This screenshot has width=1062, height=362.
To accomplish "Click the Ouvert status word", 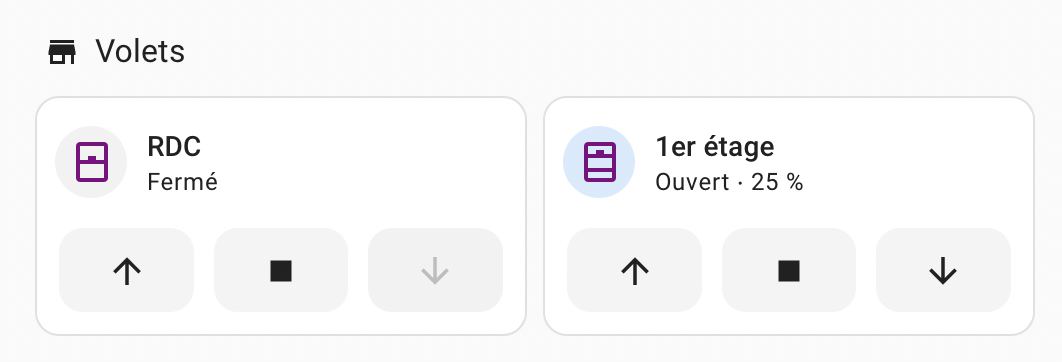I will [x=692, y=182].
